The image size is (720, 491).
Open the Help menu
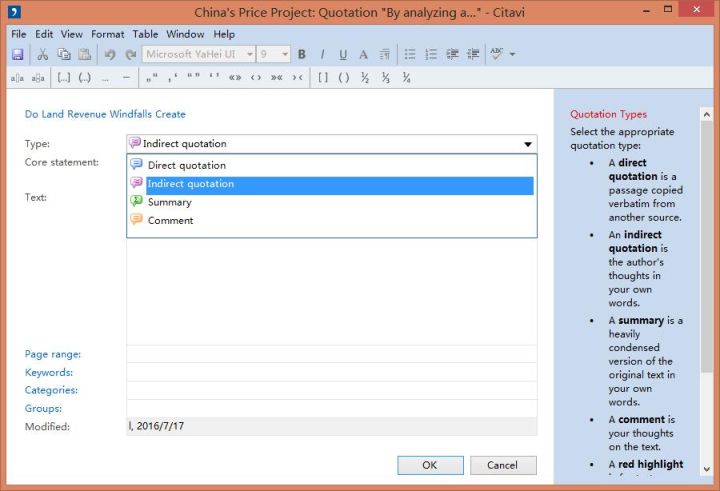(224, 34)
